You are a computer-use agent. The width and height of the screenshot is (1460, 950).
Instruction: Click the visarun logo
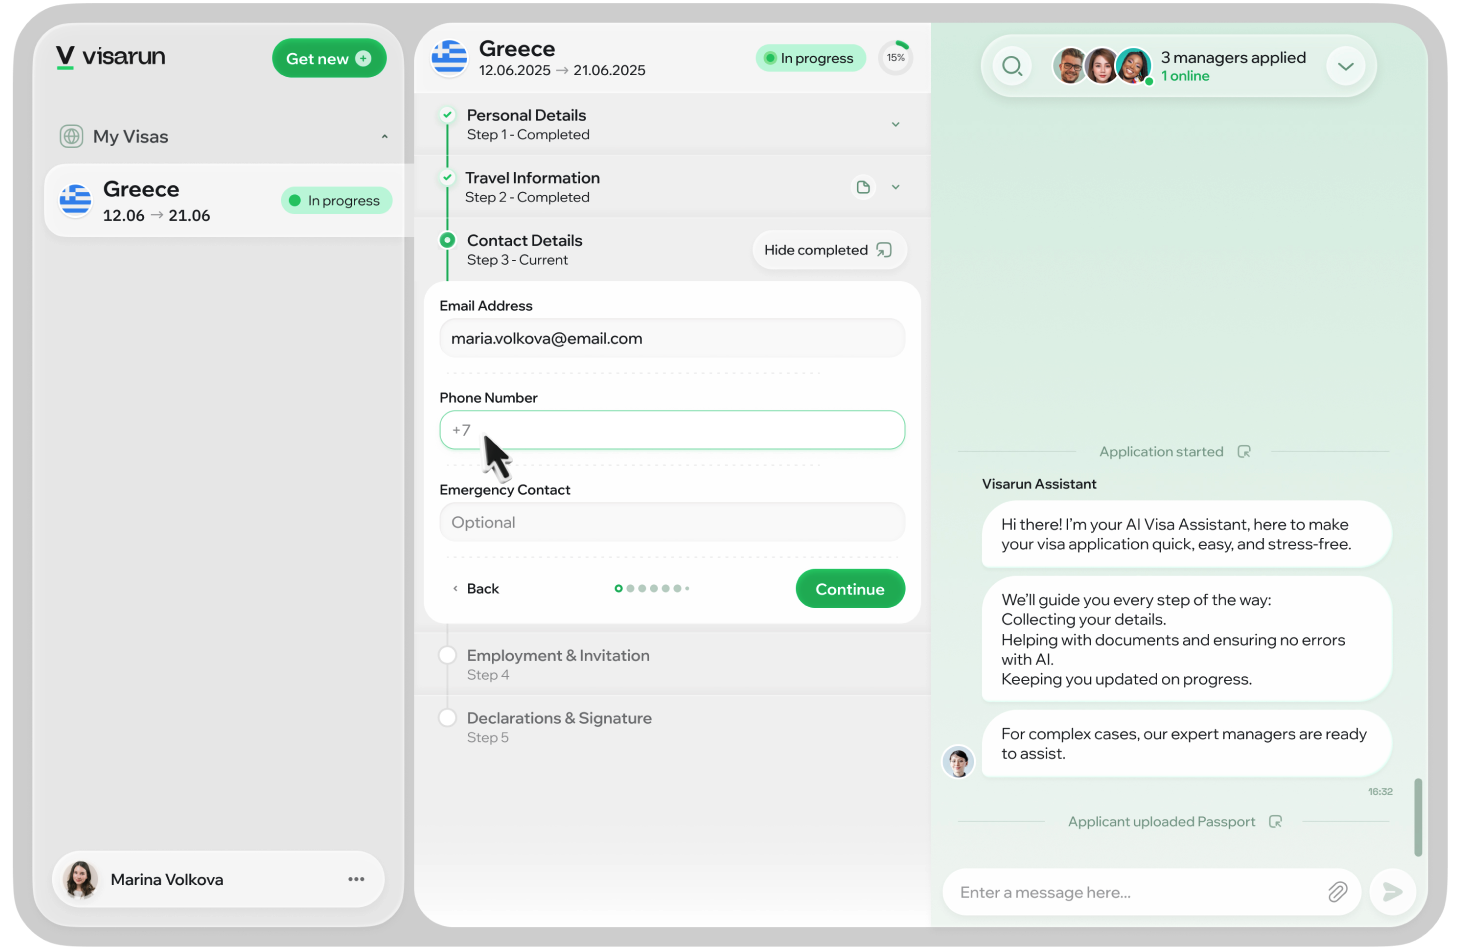(110, 57)
